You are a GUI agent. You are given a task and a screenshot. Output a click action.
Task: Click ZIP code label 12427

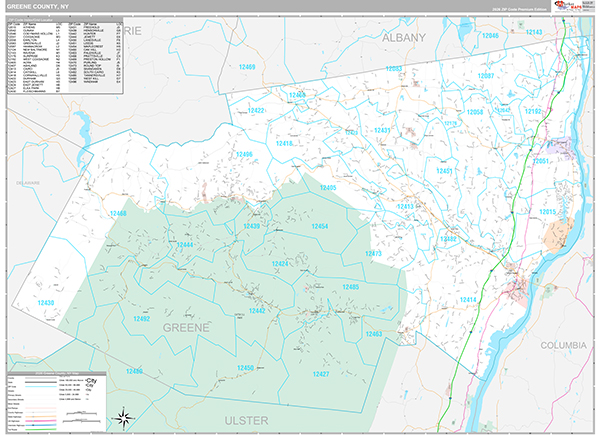[321, 374]
